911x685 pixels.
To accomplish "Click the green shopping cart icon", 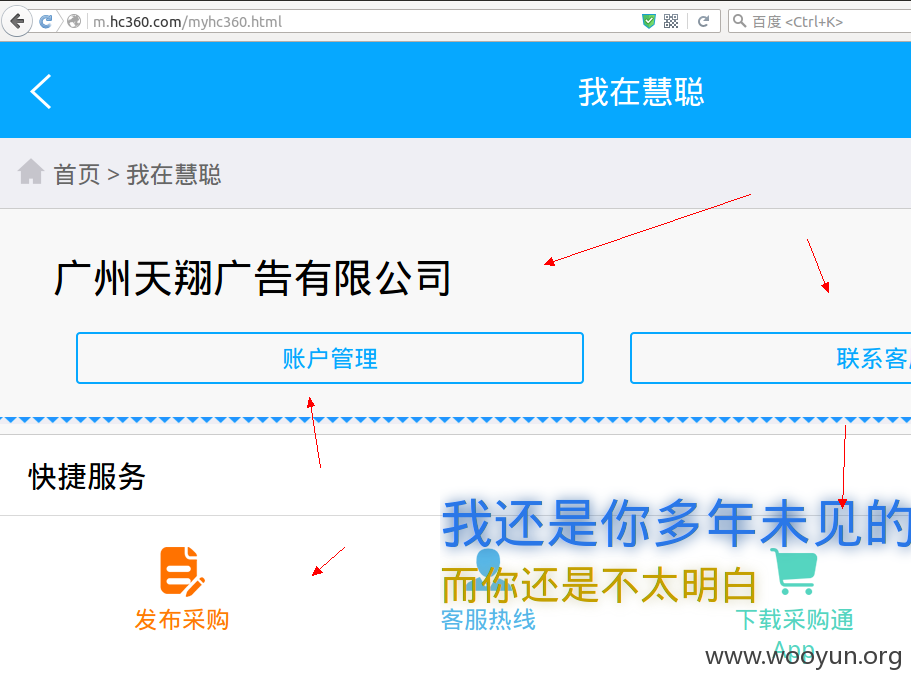I will [x=794, y=571].
